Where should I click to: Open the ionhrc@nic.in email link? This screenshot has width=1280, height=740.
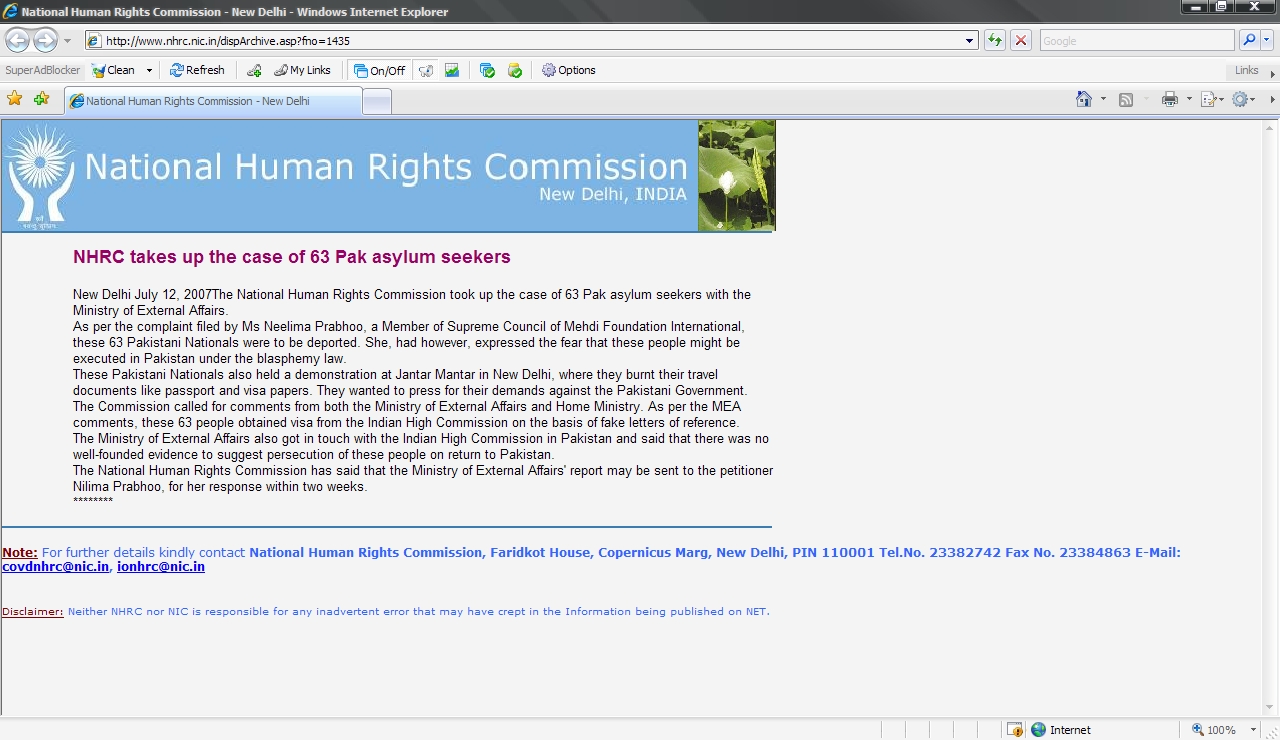(x=161, y=567)
